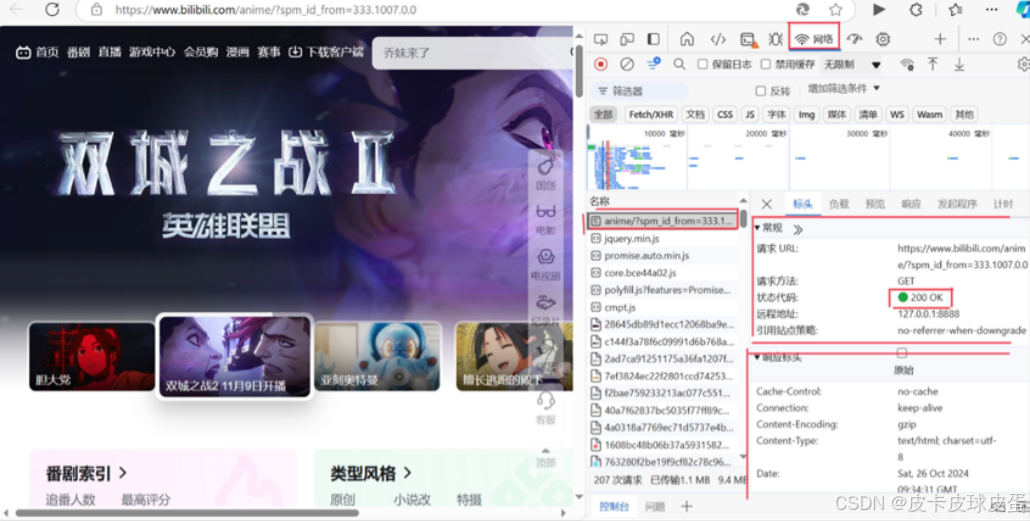The width and height of the screenshot is (1030, 521).
Task: Click the export HAR download arrow
Action: 959,64
